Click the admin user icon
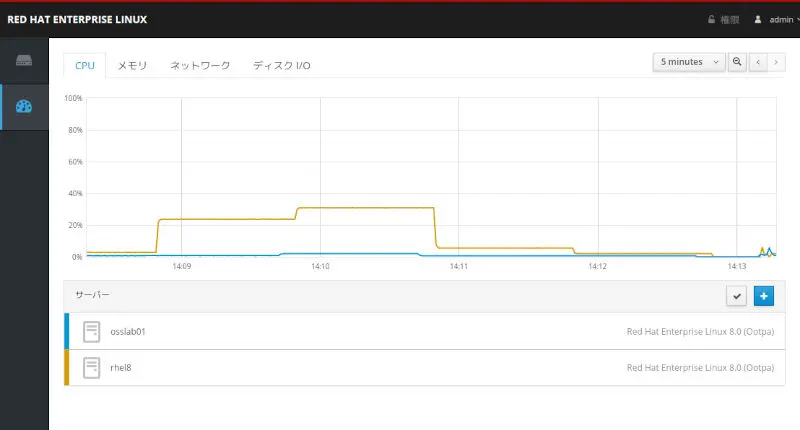This screenshot has width=800, height=430. coord(758,19)
